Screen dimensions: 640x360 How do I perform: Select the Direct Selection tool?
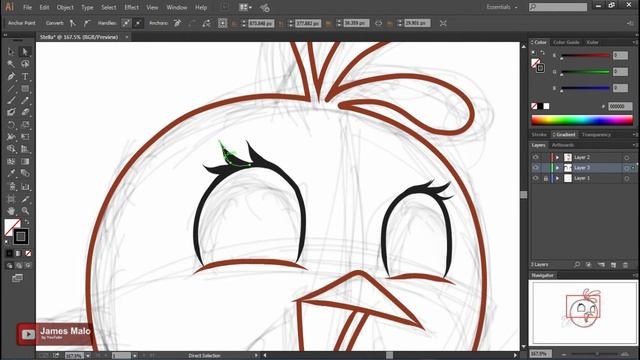(25, 52)
